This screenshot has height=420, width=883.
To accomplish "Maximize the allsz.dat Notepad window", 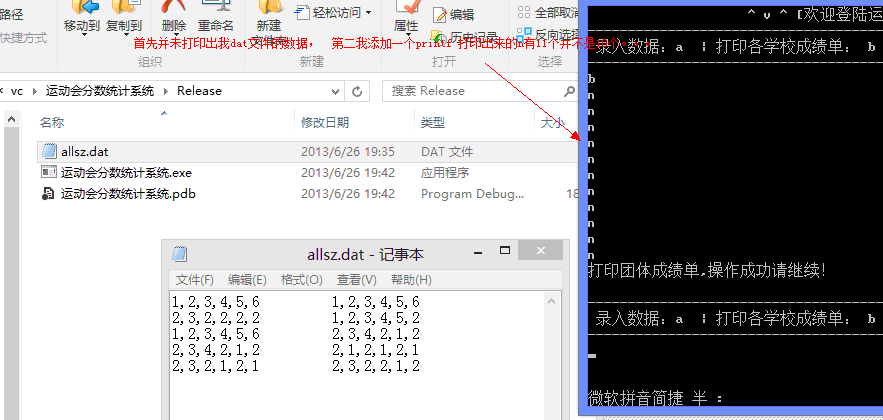I will coord(505,251).
